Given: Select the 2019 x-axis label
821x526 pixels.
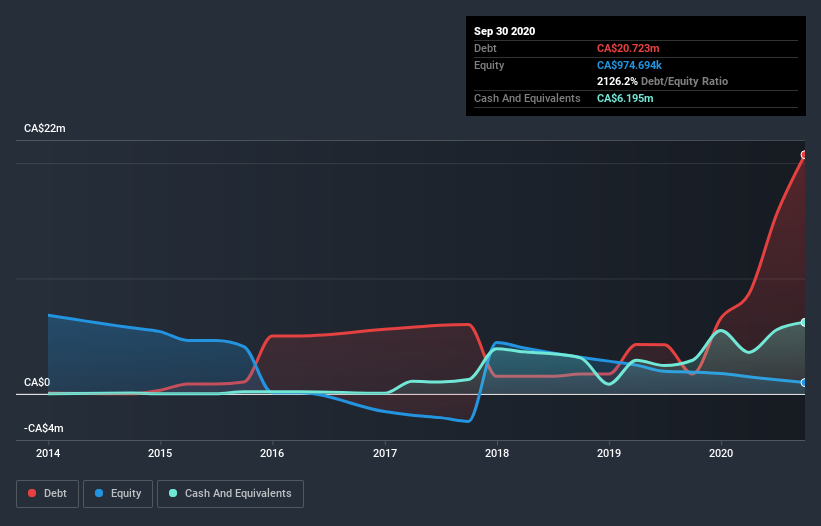Looking at the screenshot, I should 609,453.
